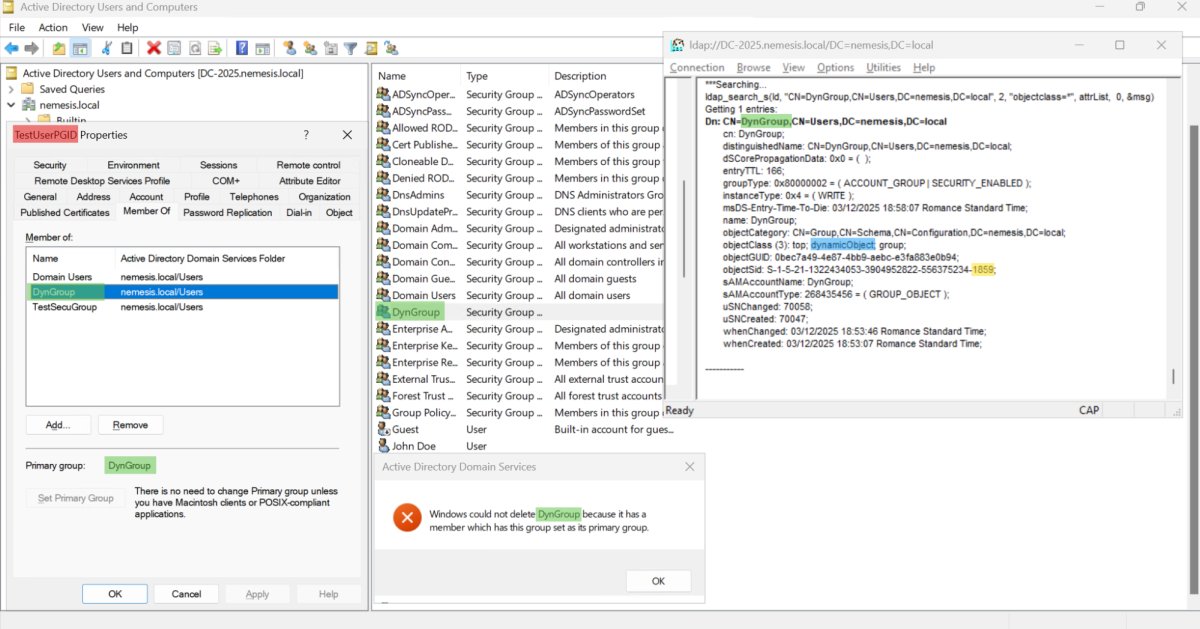Click the Filter funnel toolbar icon

tap(351, 48)
